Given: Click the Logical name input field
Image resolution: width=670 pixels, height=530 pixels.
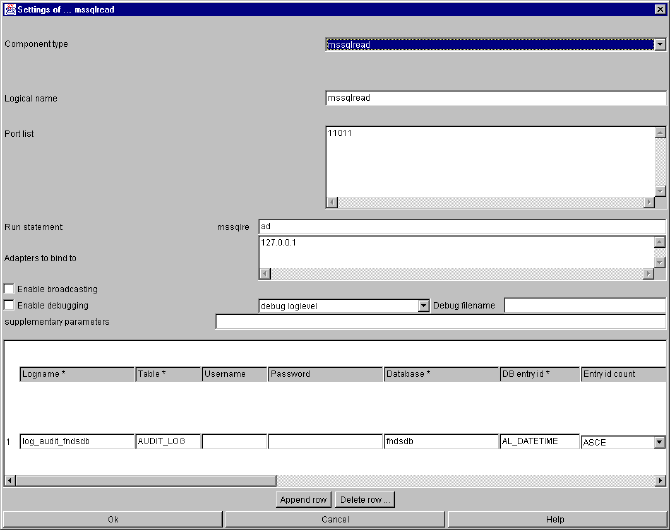Looking at the screenshot, I should (x=496, y=98).
